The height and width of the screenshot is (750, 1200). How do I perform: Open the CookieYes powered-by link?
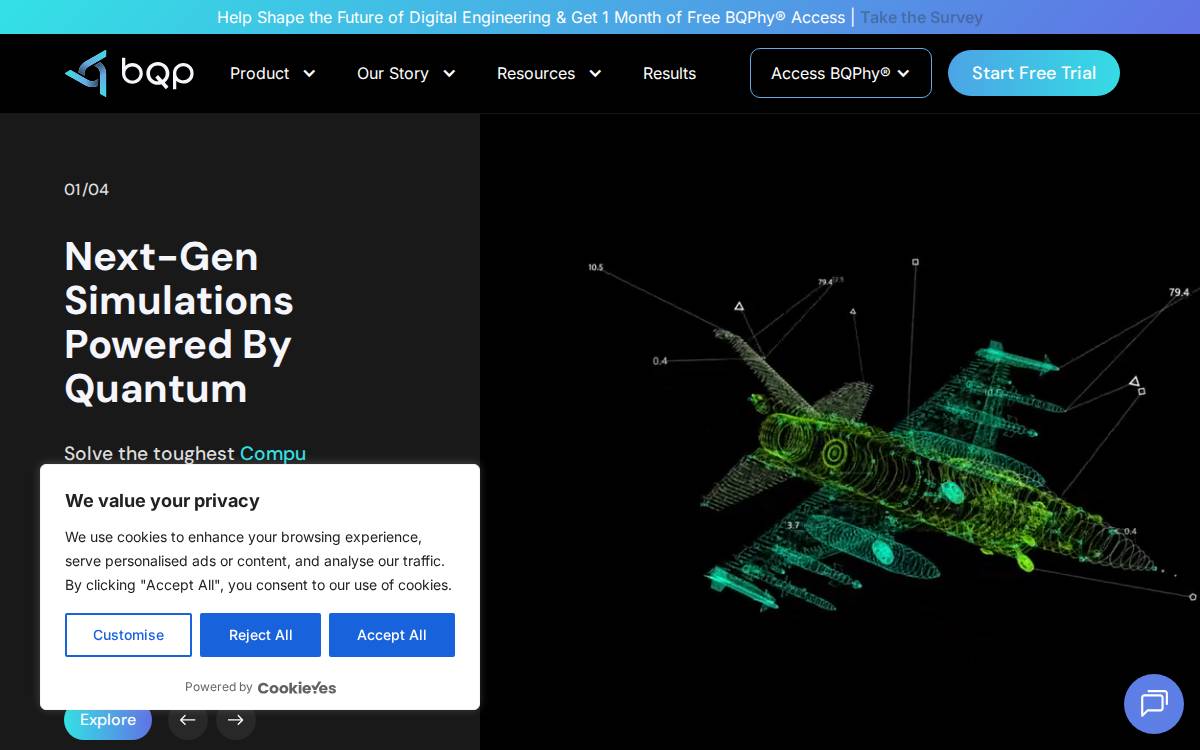[297, 687]
